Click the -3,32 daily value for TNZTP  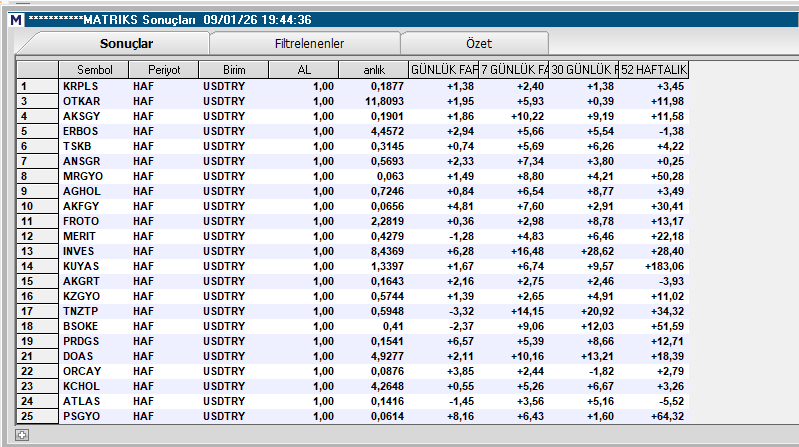[462, 311]
